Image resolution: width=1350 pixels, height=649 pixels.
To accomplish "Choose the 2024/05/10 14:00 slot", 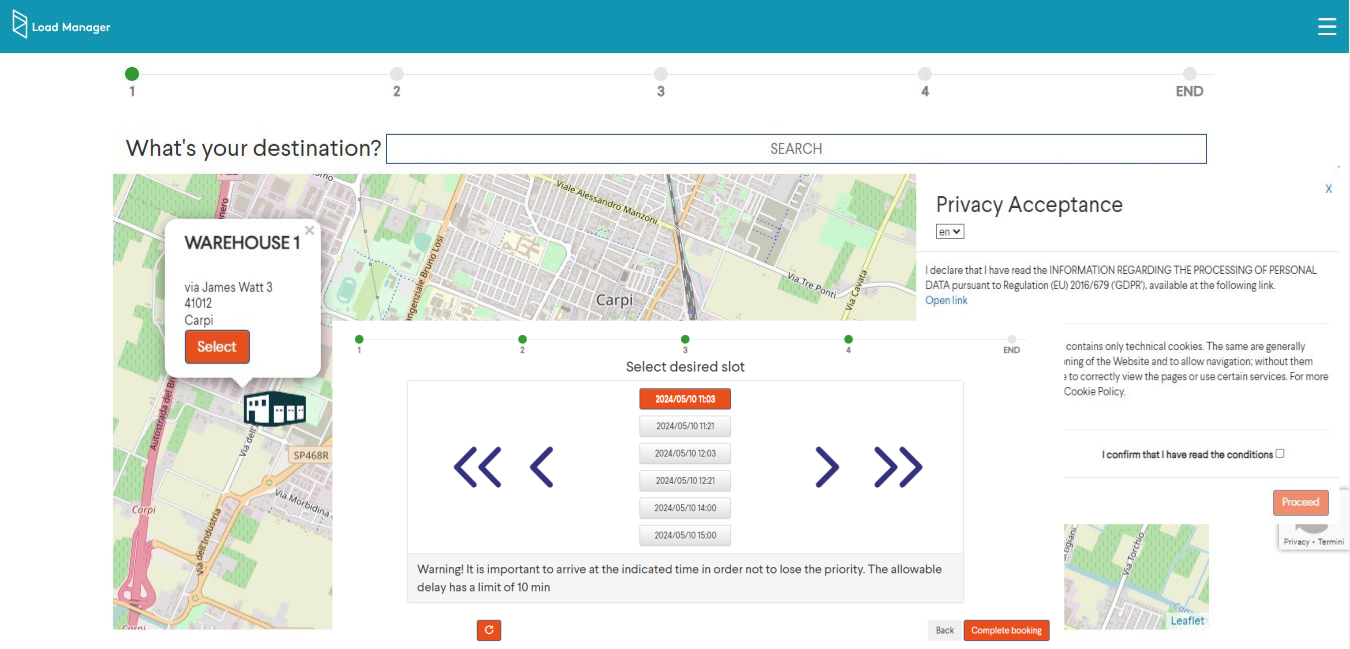I will point(685,508).
